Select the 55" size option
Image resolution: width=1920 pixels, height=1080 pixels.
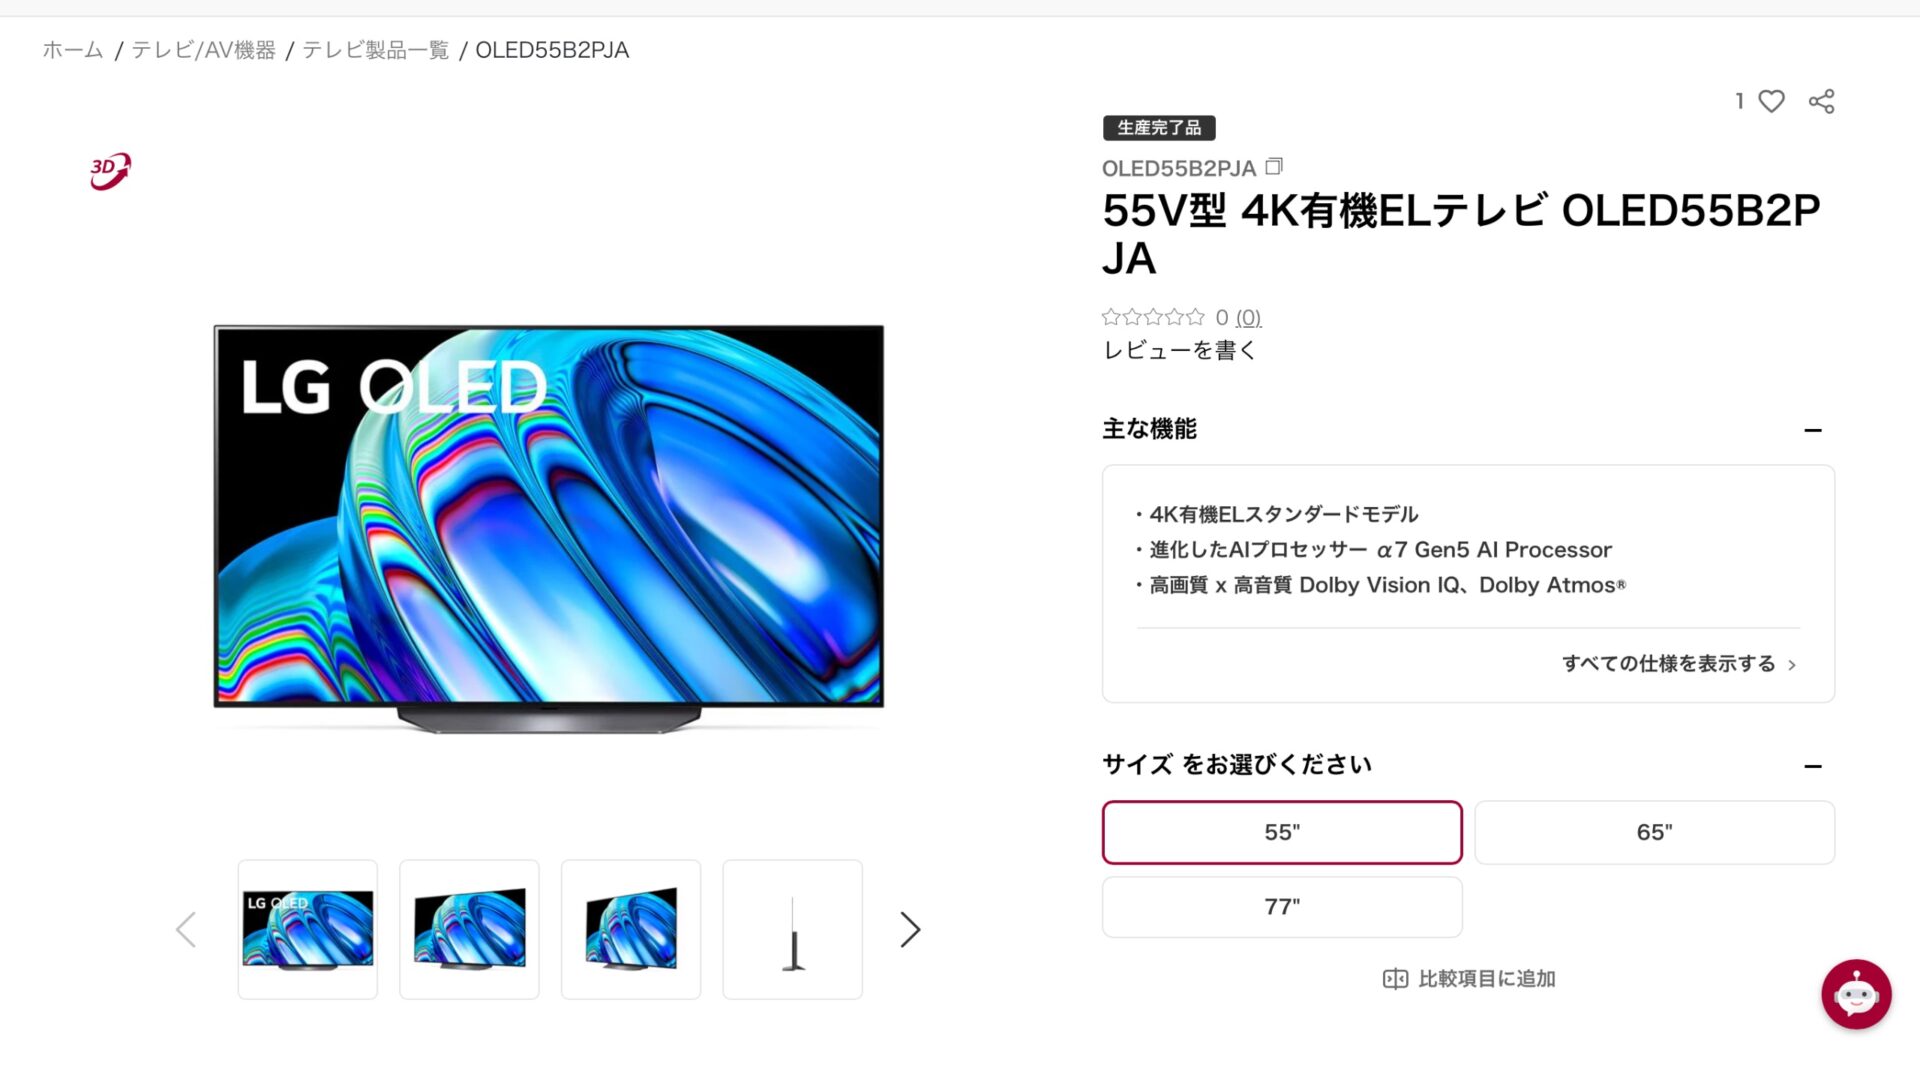[x=1282, y=832]
